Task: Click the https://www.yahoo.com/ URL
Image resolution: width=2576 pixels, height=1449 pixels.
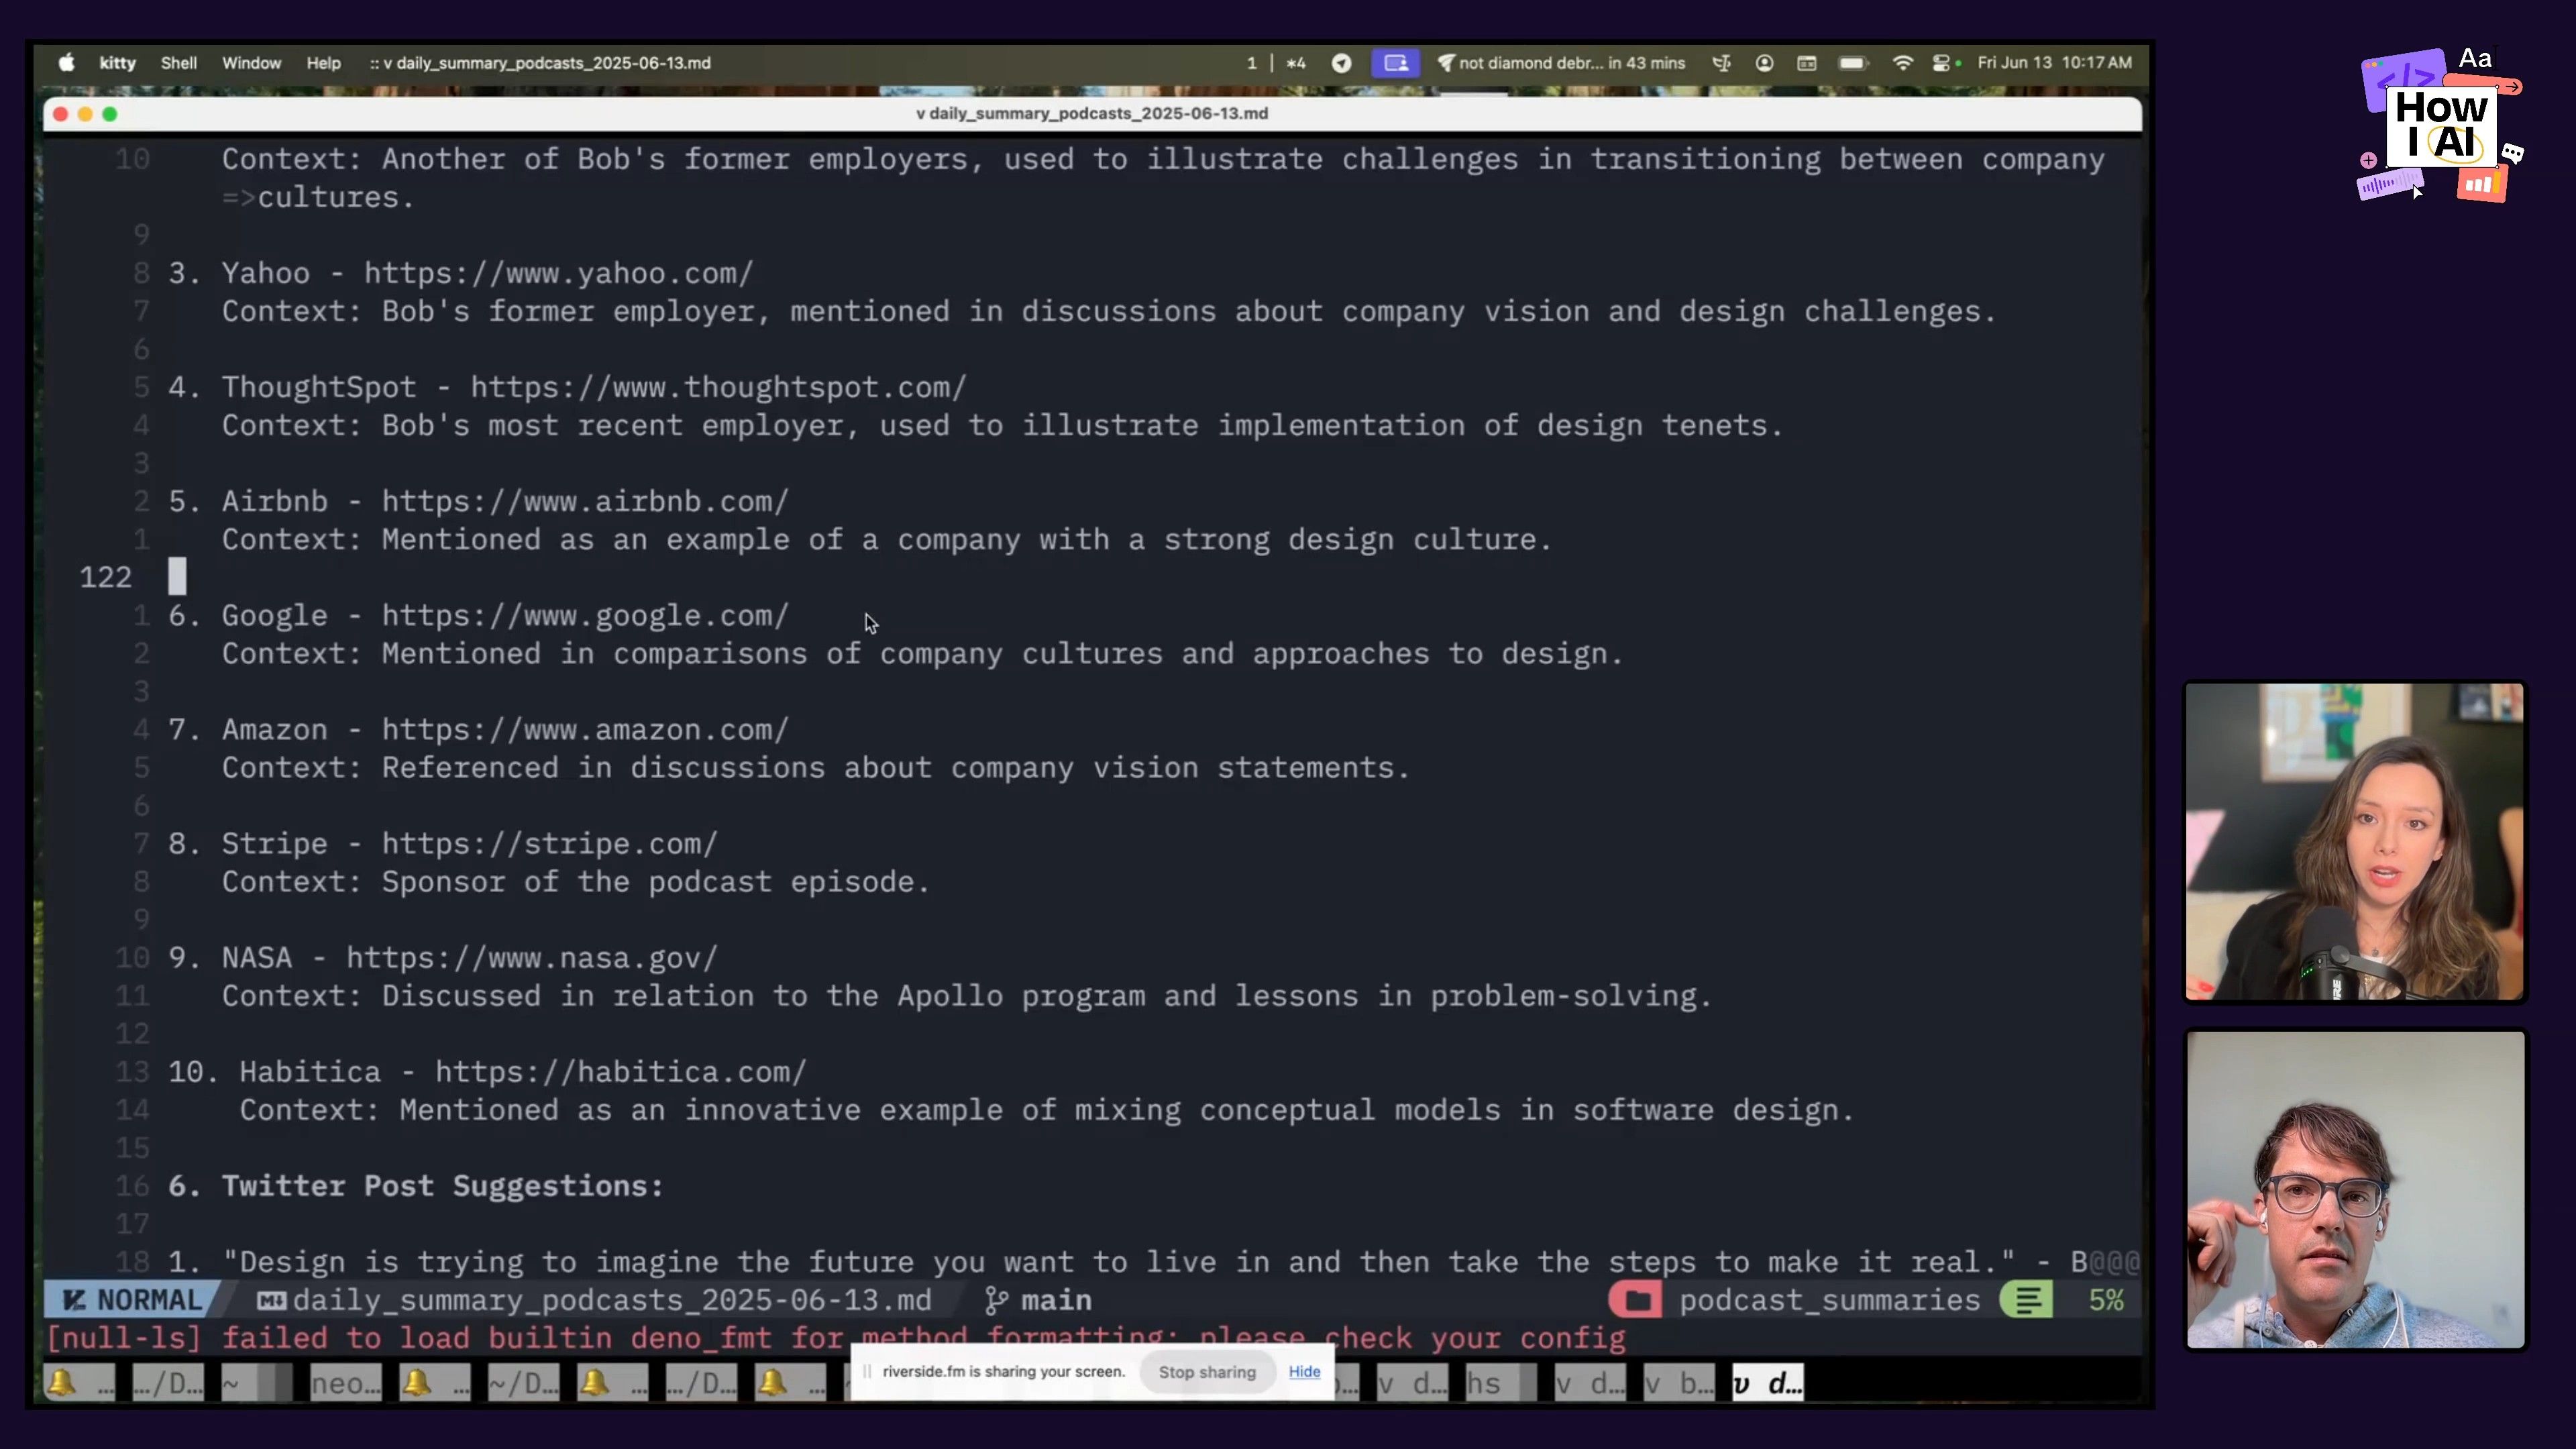Action: (x=558, y=273)
